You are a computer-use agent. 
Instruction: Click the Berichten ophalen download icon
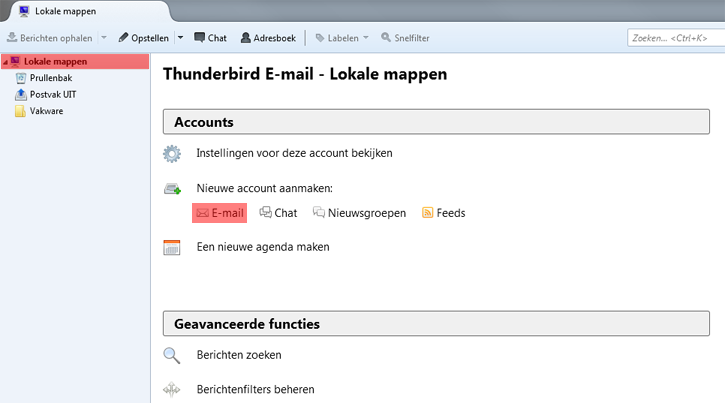(x=12, y=37)
